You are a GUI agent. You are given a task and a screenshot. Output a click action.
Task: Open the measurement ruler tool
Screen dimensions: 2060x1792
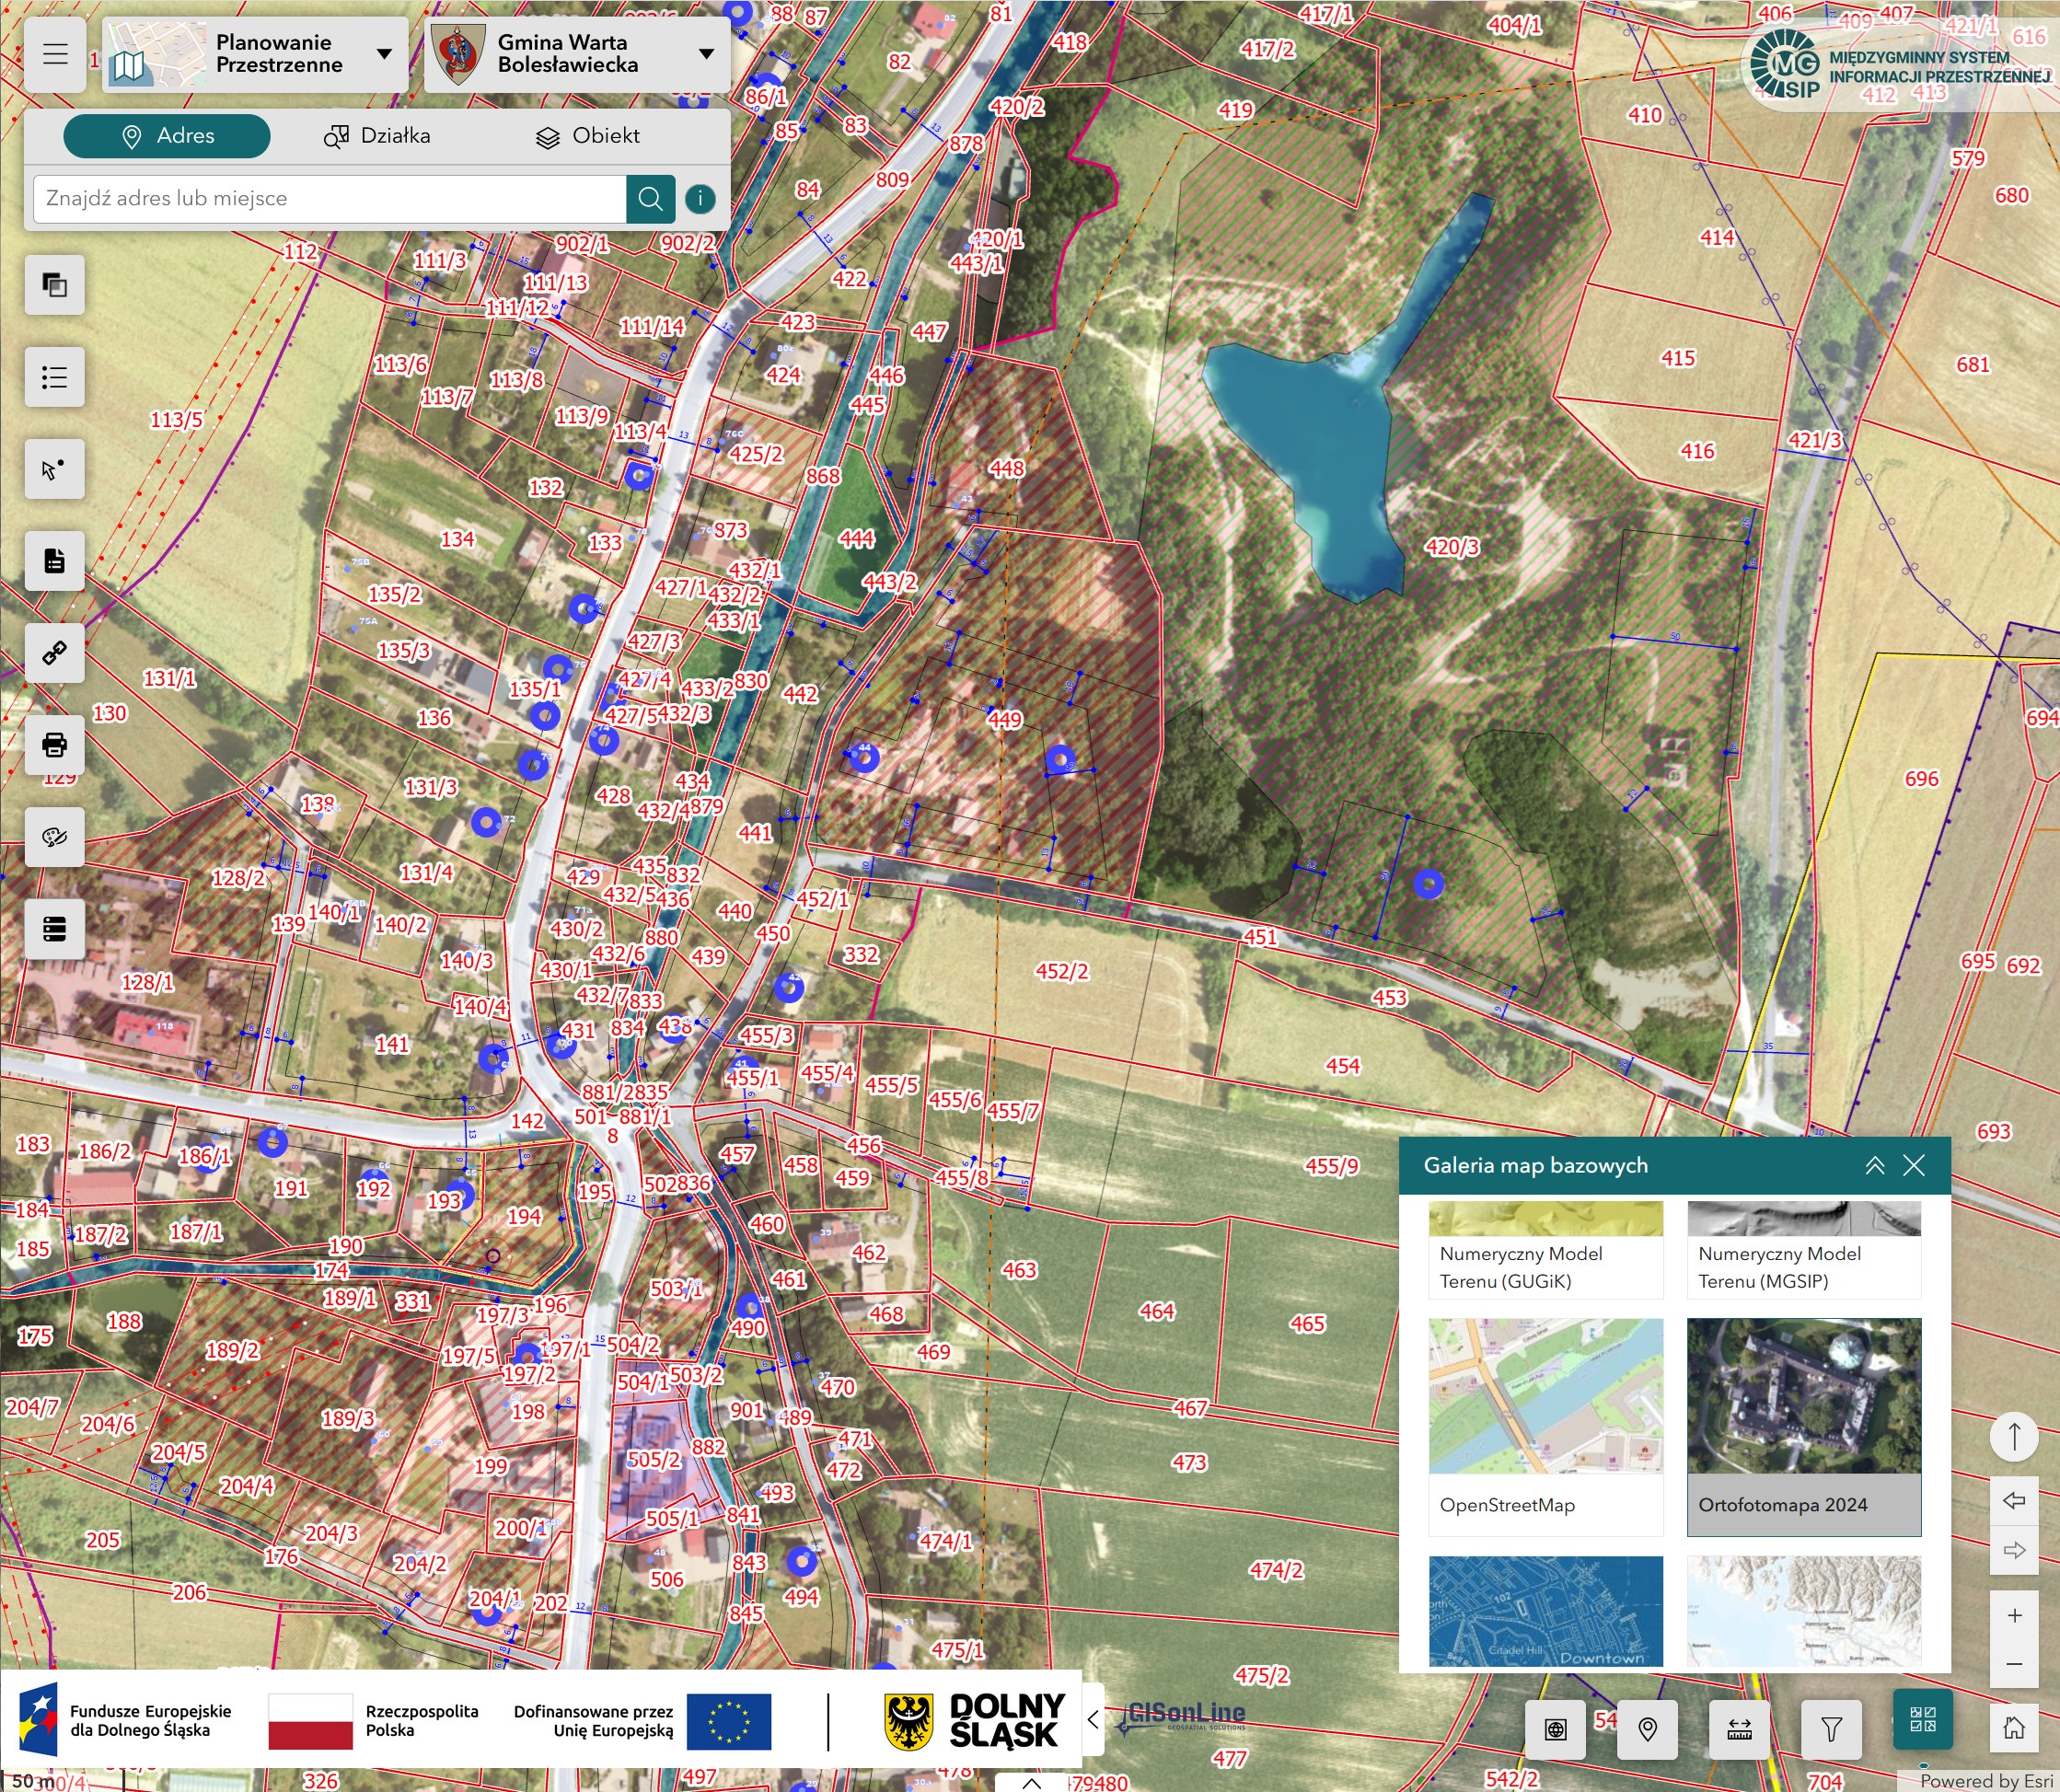pos(1739,1729)
